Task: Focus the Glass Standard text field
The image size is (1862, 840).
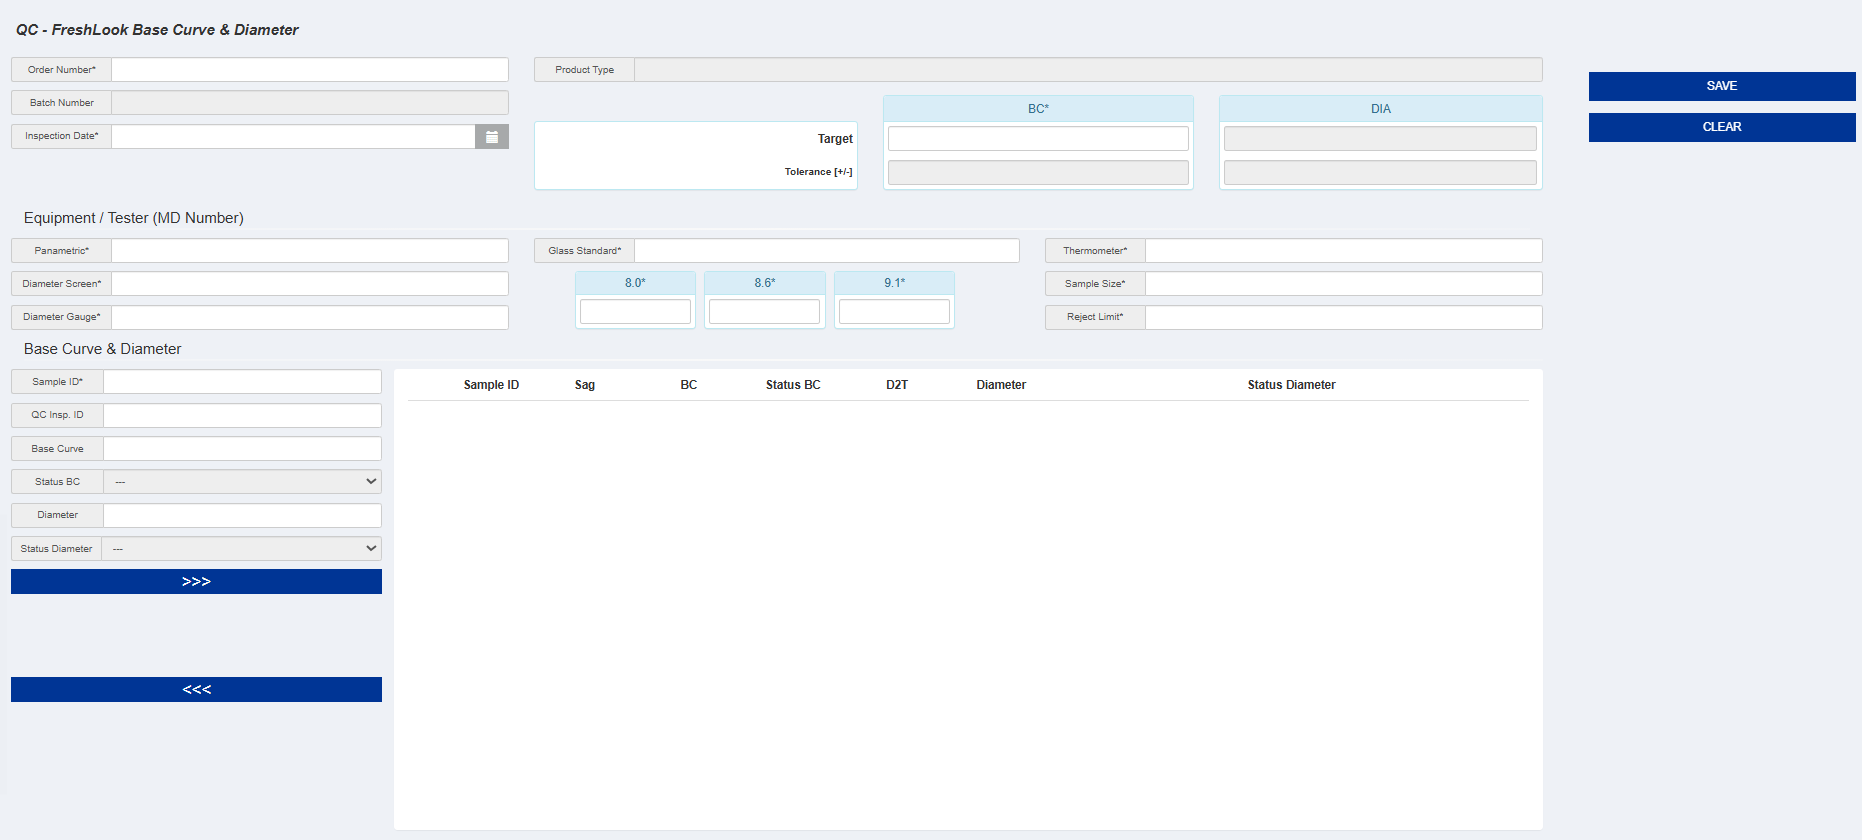Action: 826,251
